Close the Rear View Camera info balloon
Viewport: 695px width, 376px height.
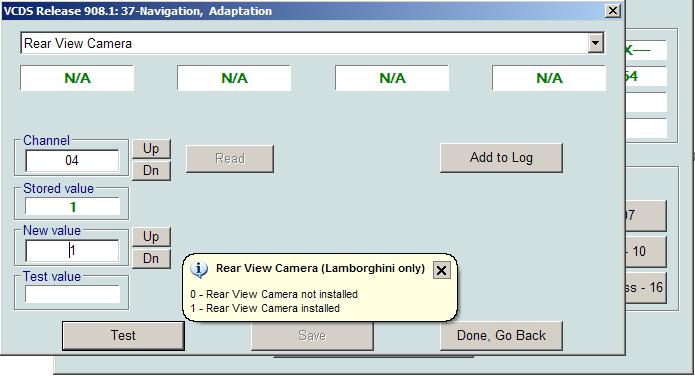[x=441, y=270]
